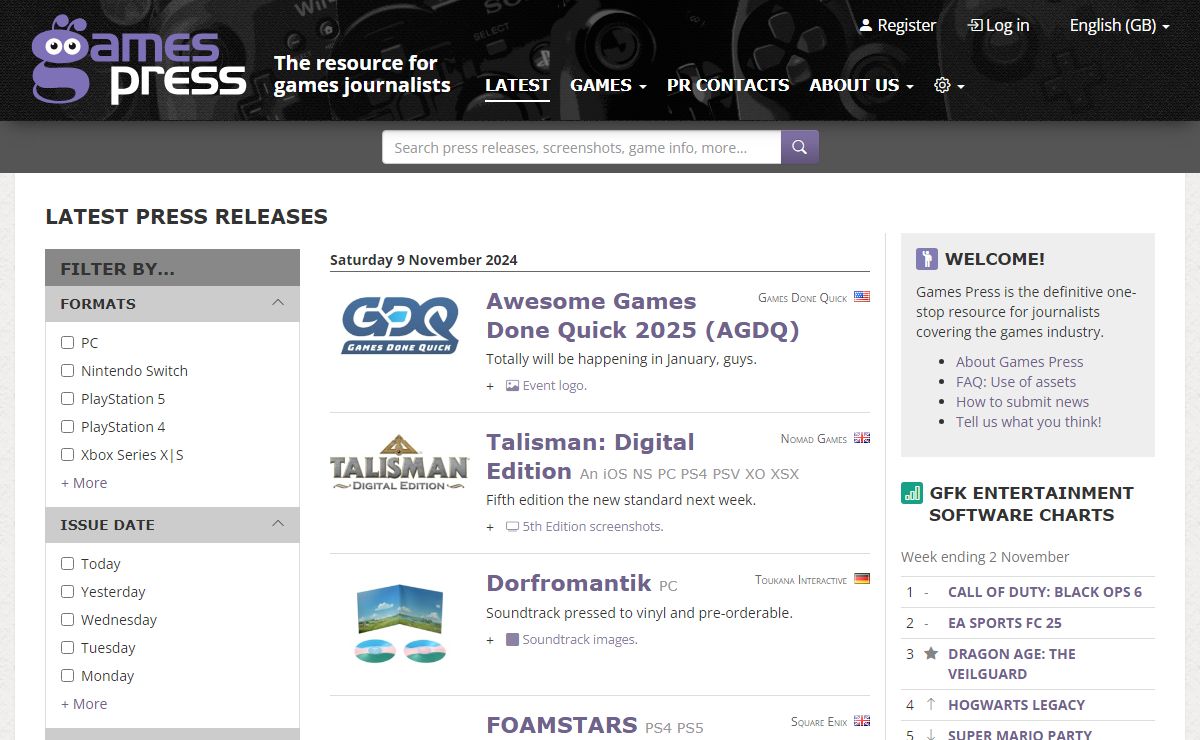Click the Talisman logo thumbnail
Image resolution: width=1200 pixels, height=740 pixels.
coord(400,463)
